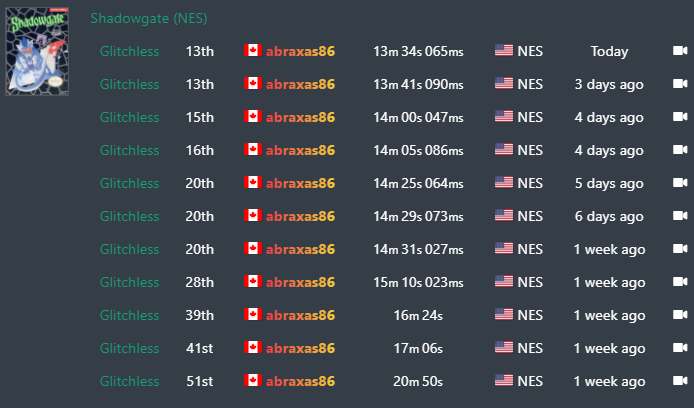
Task: Open video icon for the 20m 50s run
Action: (x=680, y=381)
